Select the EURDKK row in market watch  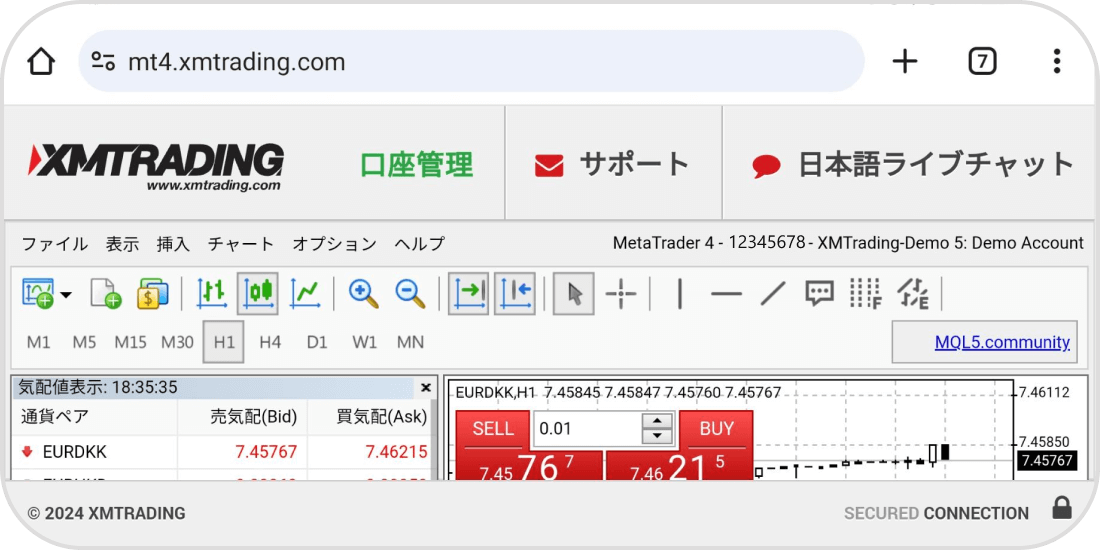point(221,452)
